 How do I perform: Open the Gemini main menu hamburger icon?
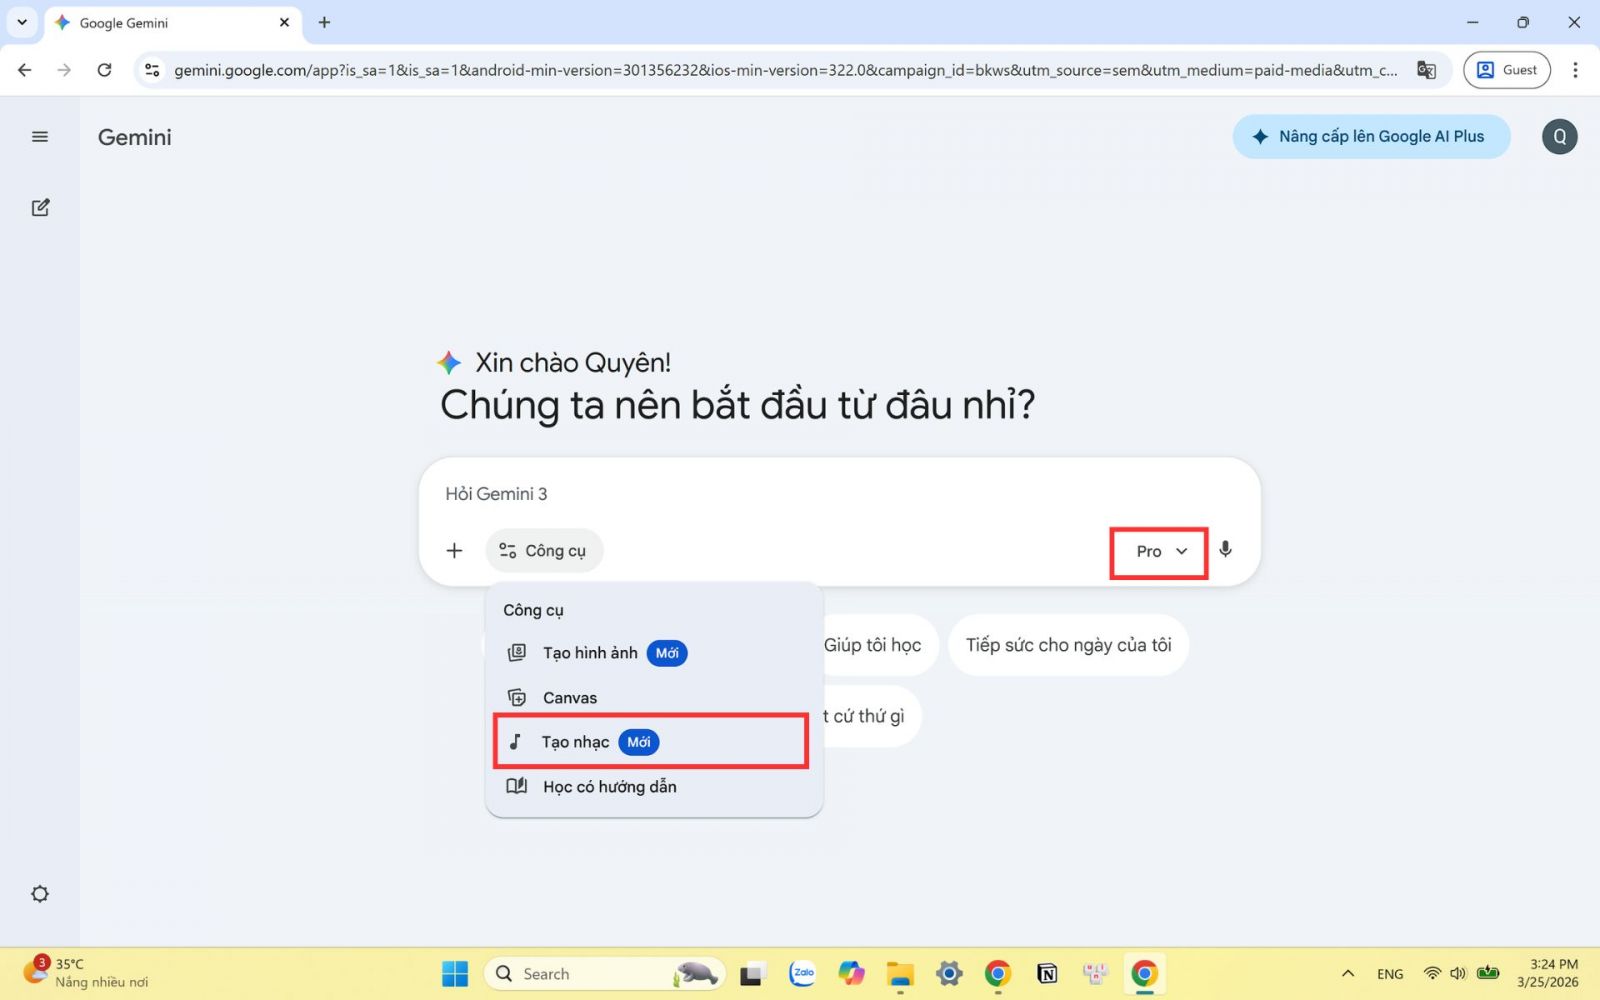click(x=40, y=137)
